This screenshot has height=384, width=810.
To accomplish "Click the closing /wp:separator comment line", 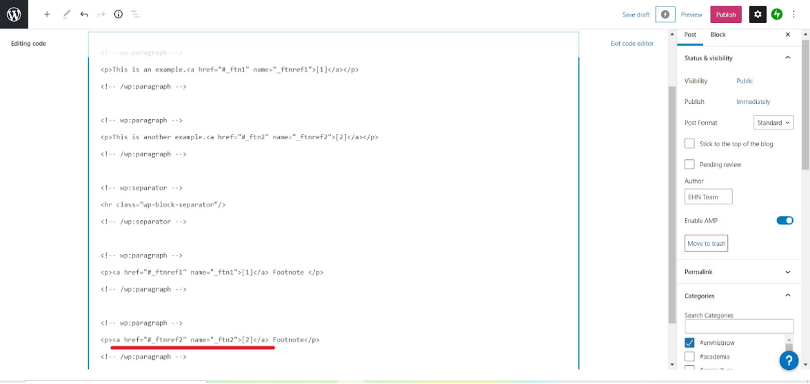I will (x=143, y=222).
